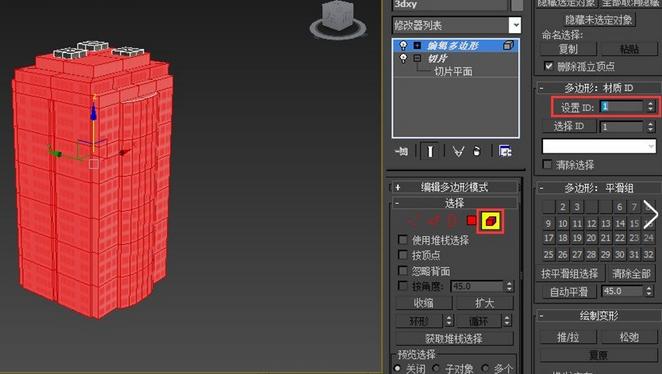Click the 设置 ID input field
662x374 pixels.
click(622, 106)
